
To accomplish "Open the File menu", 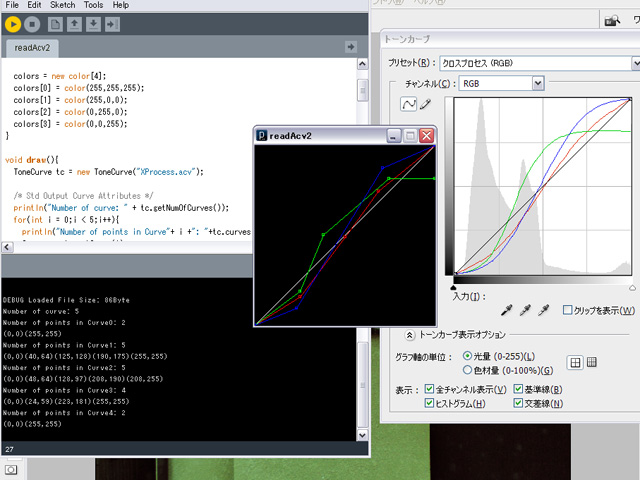I will tap(12, 5).
